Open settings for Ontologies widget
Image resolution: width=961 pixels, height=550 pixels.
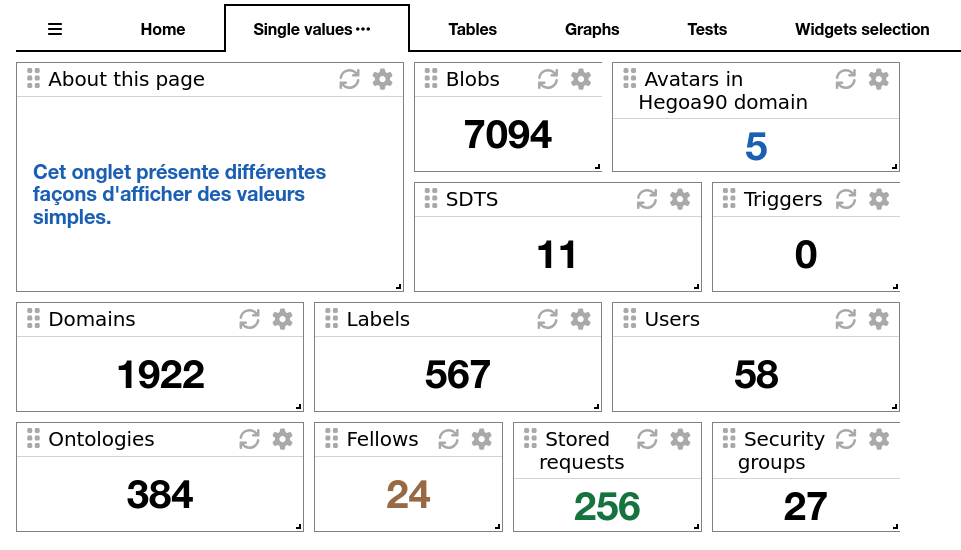283,439
